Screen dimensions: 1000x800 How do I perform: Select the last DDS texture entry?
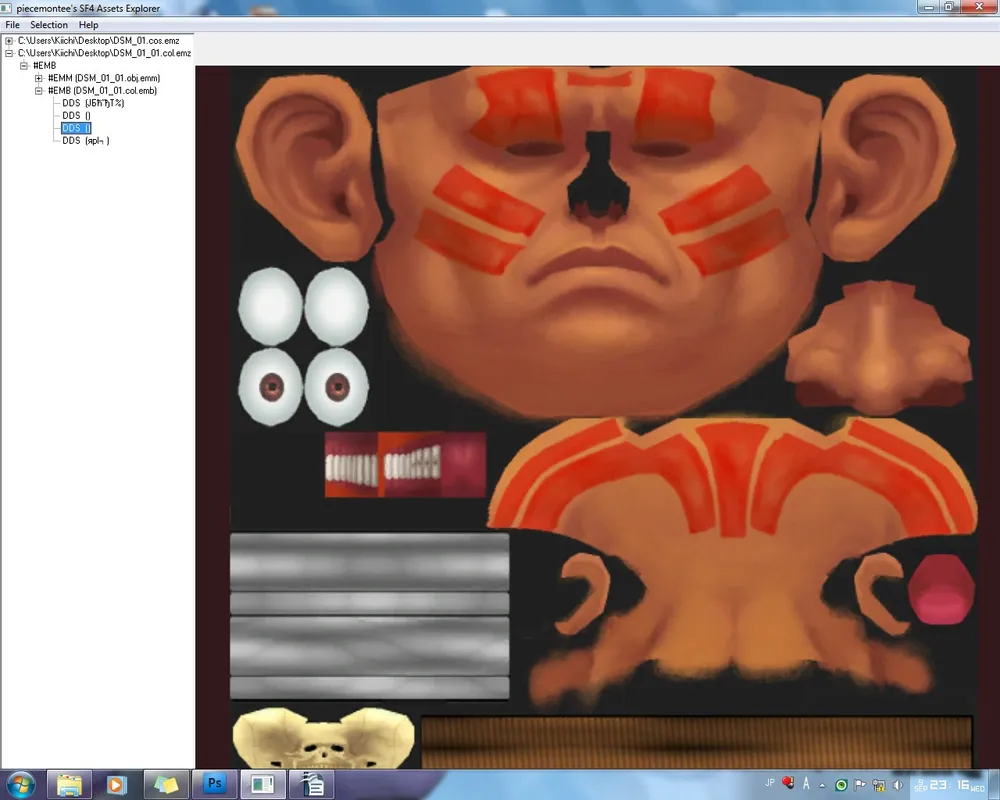click(85, 141)
